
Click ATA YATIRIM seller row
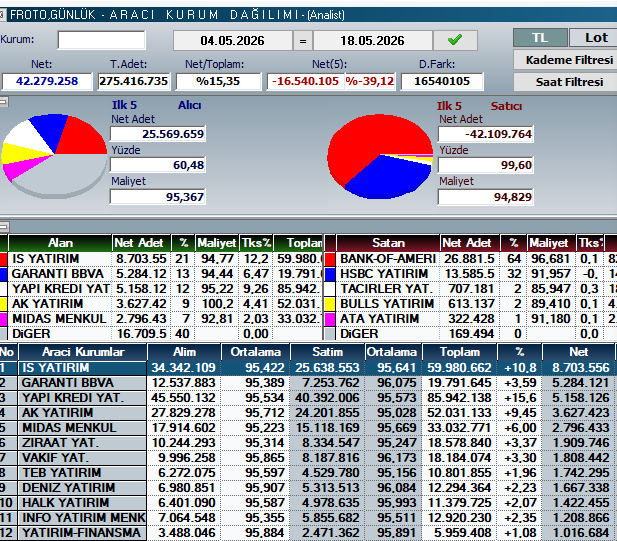point(471,319)
